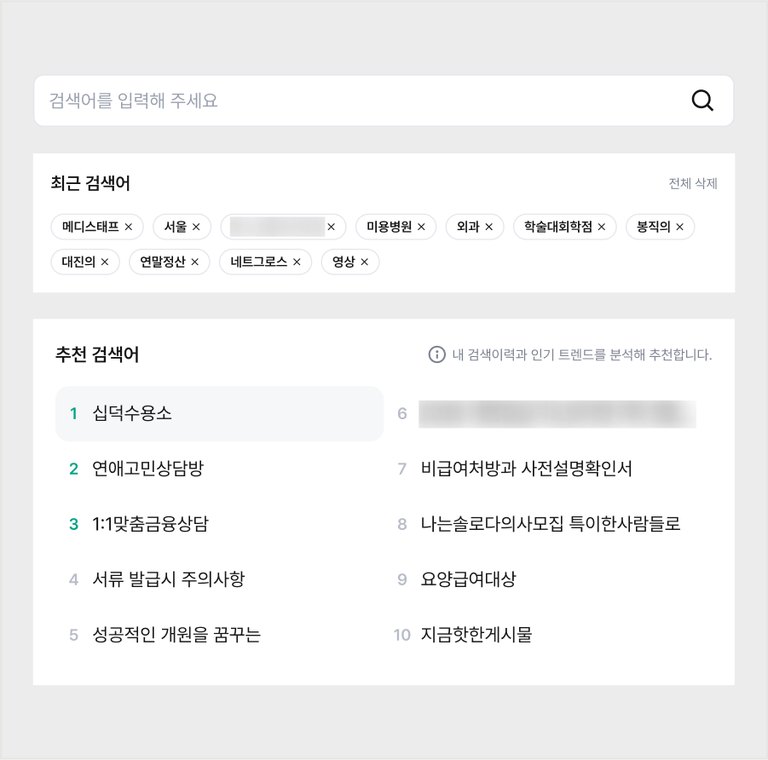
Task: Select recommended search 성공적인 개원을 꿈꾸는
Action: [x=176, y=635]
